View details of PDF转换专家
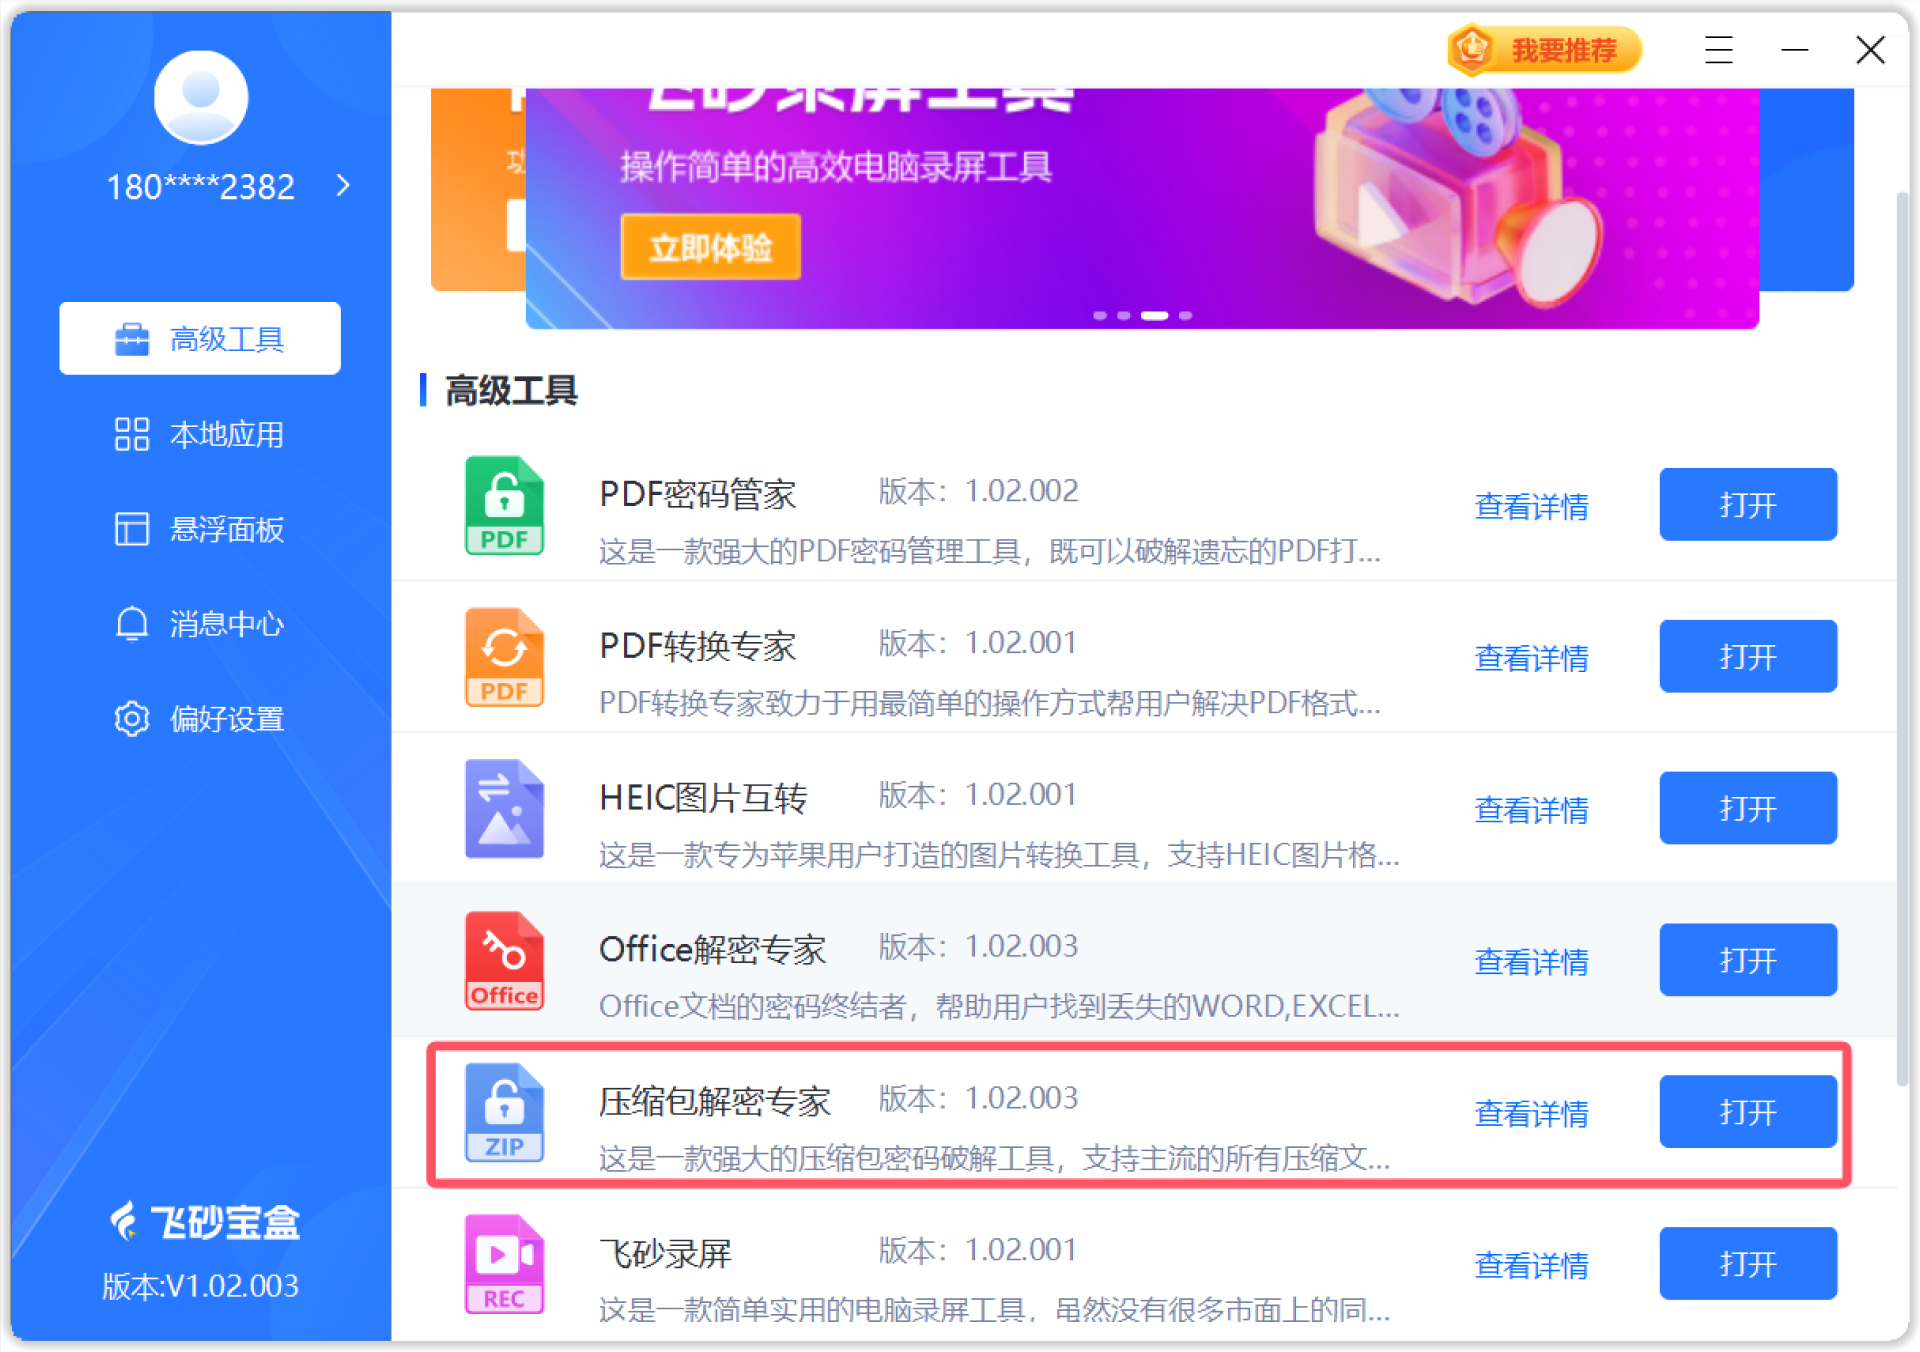The image size is (1920, 1352). (x=1531, y=658)
